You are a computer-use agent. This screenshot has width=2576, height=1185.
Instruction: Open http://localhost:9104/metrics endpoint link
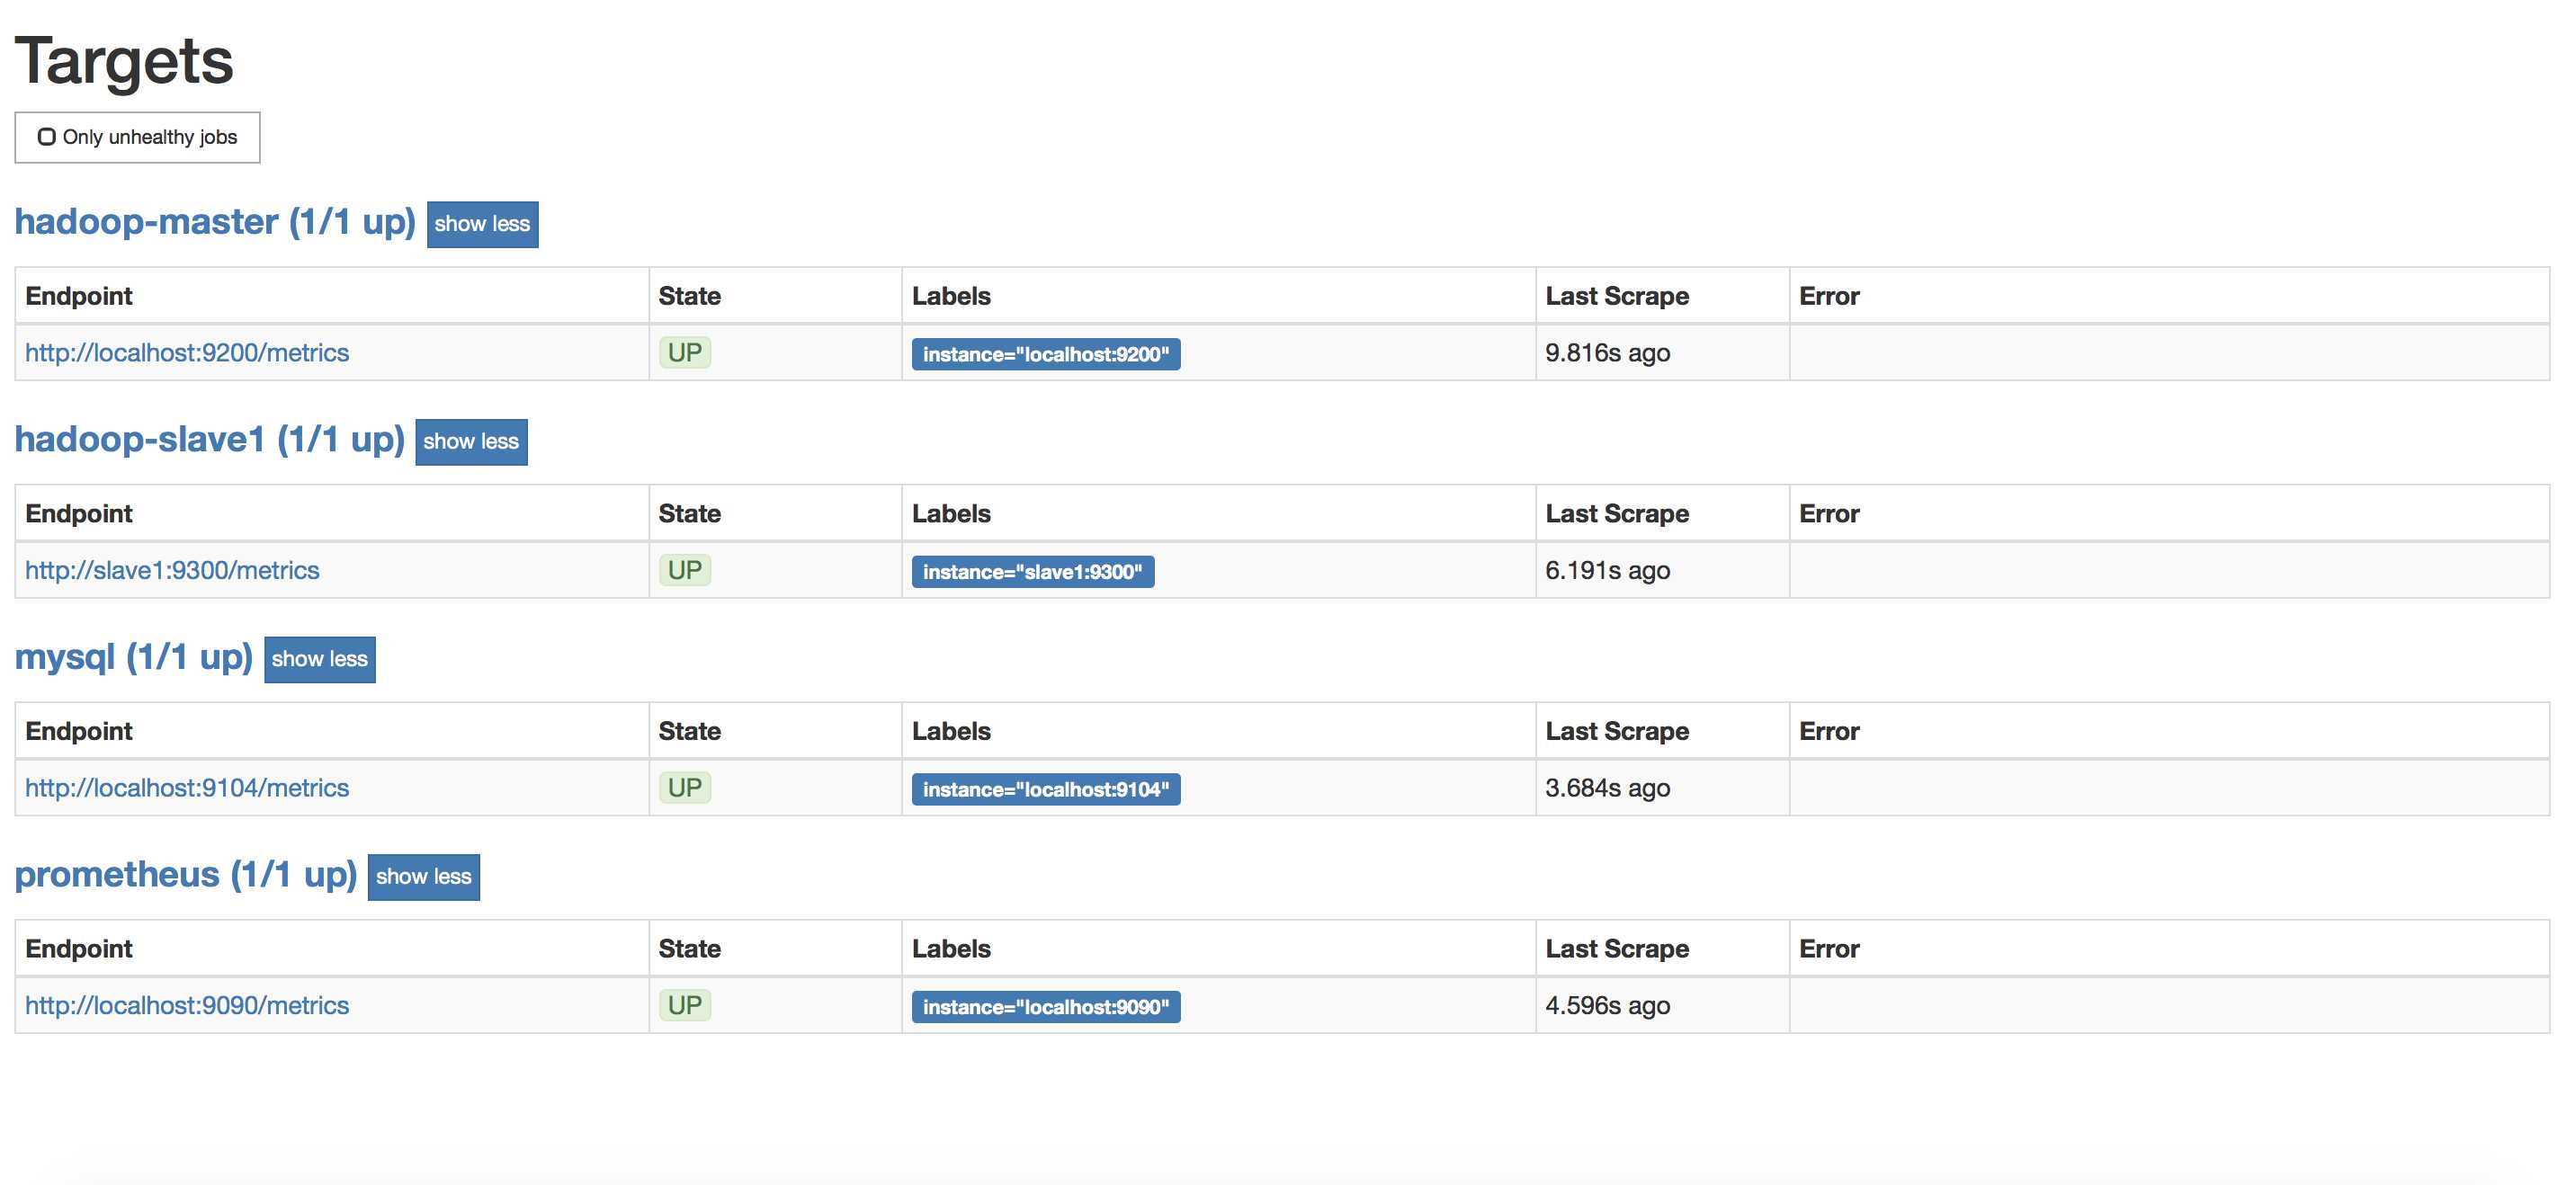[187, 788]
